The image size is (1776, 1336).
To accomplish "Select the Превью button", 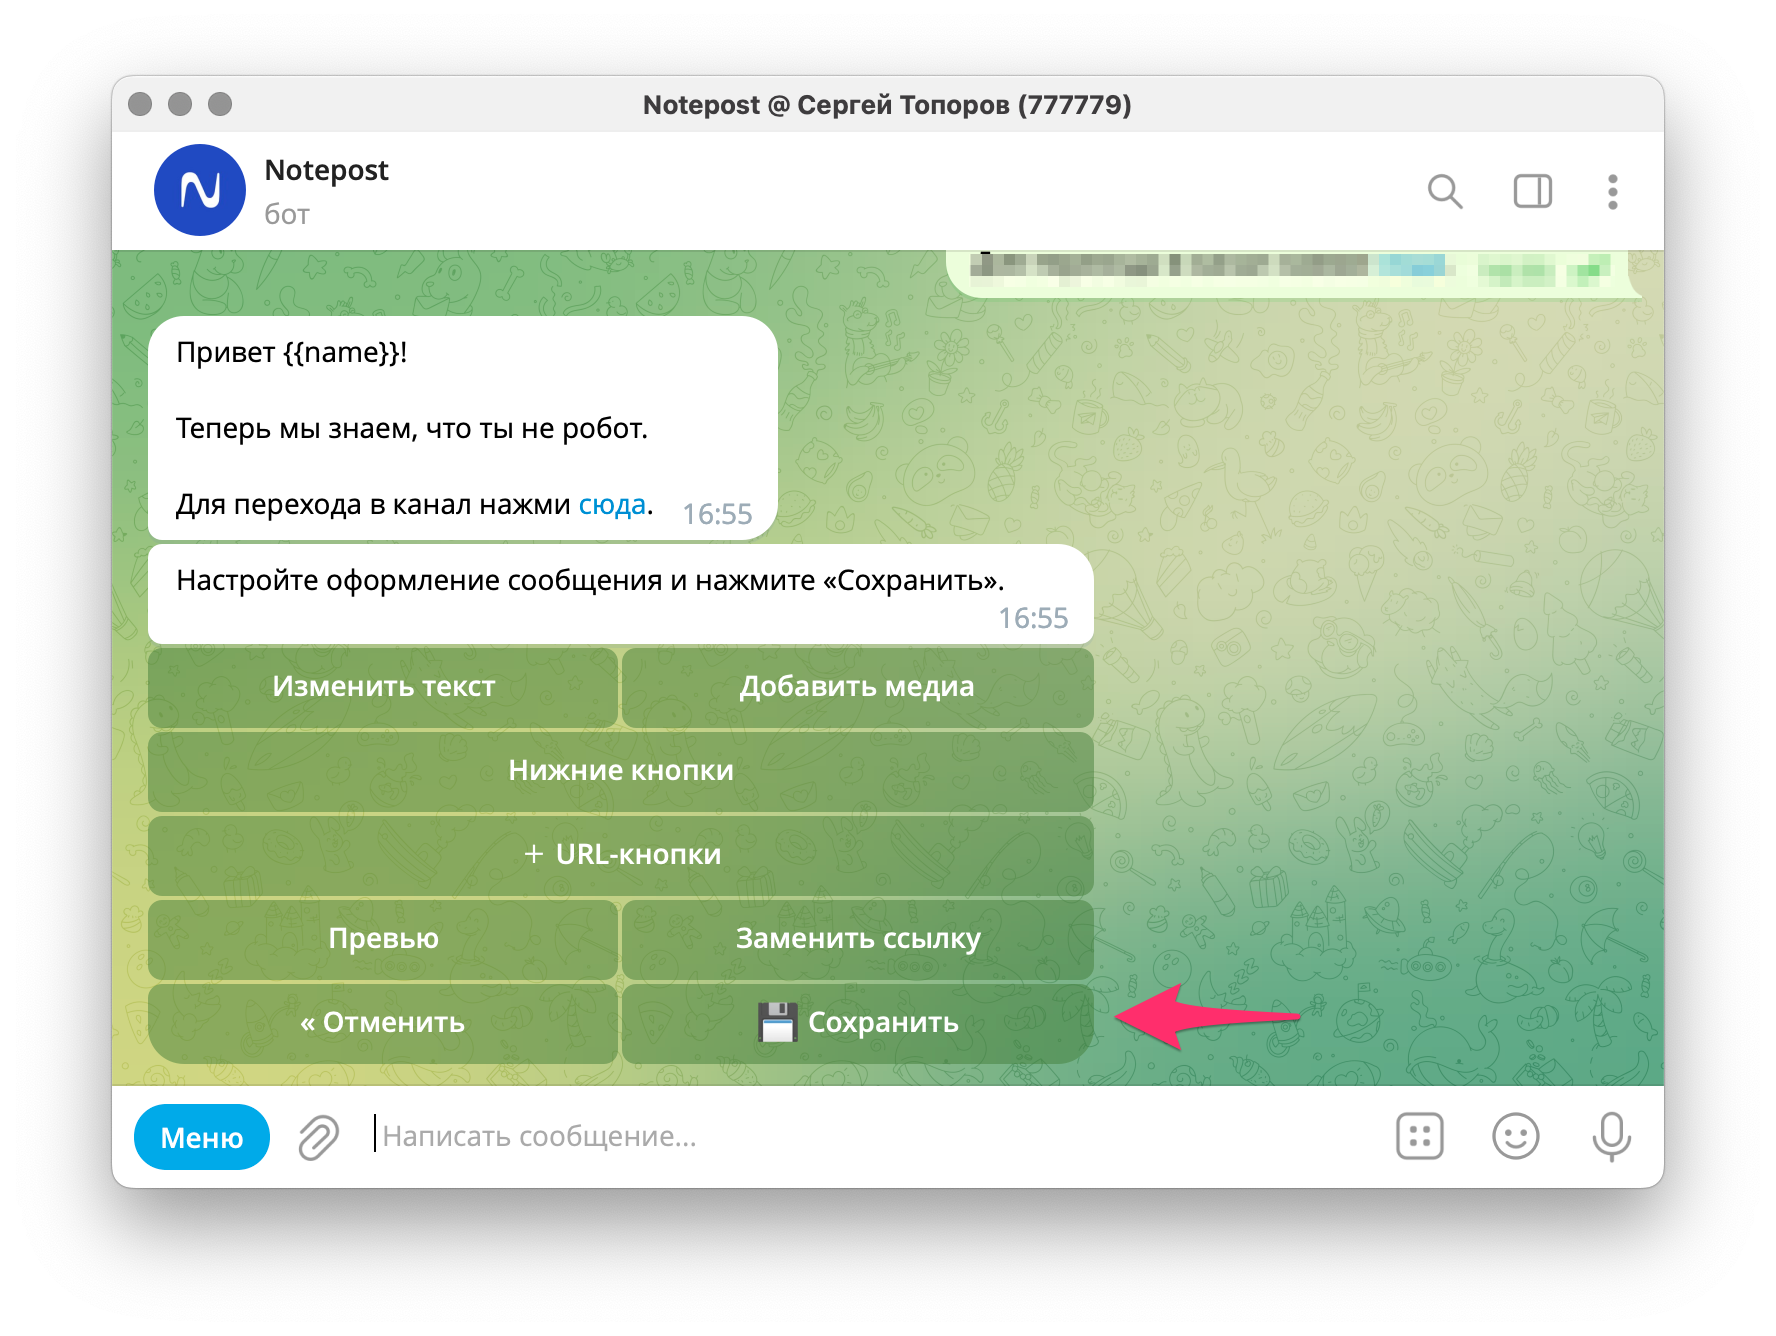I will coord(383,939).
